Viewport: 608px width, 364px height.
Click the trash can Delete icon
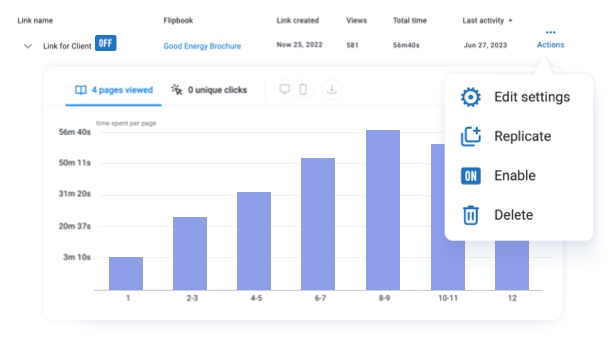(x=471, y=215)
